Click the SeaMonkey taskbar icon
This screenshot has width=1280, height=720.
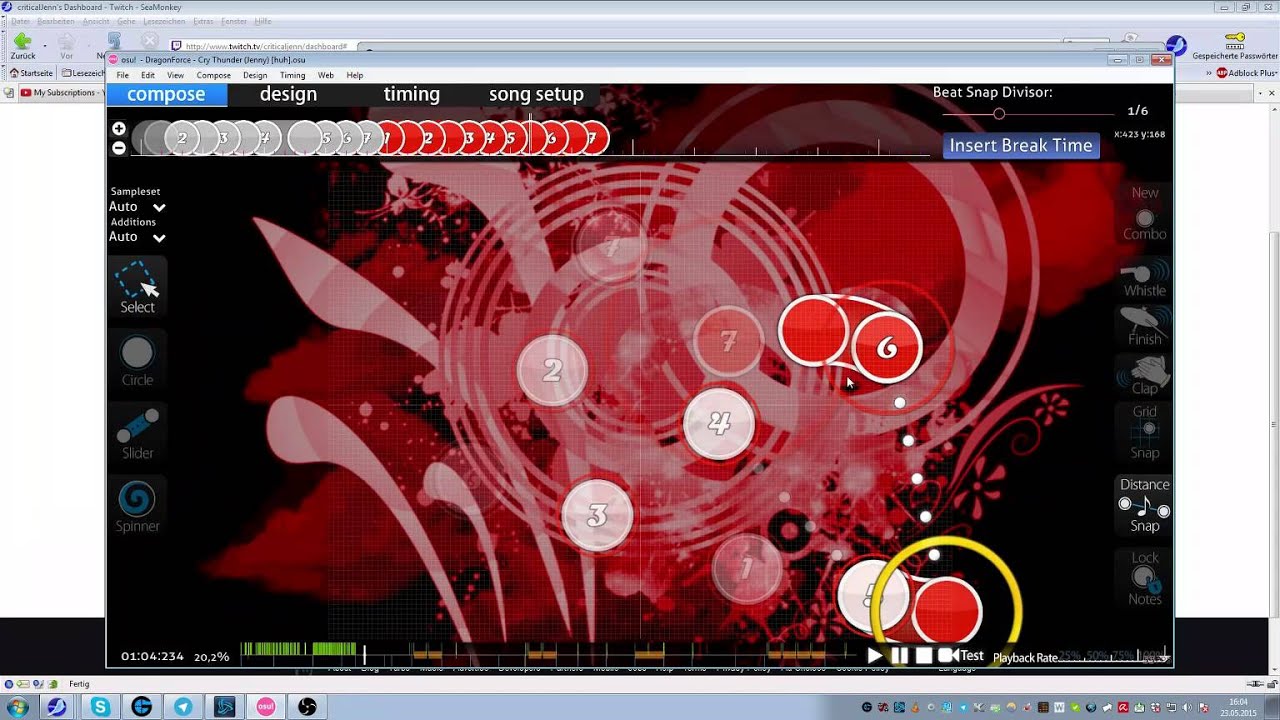point(57,707)
